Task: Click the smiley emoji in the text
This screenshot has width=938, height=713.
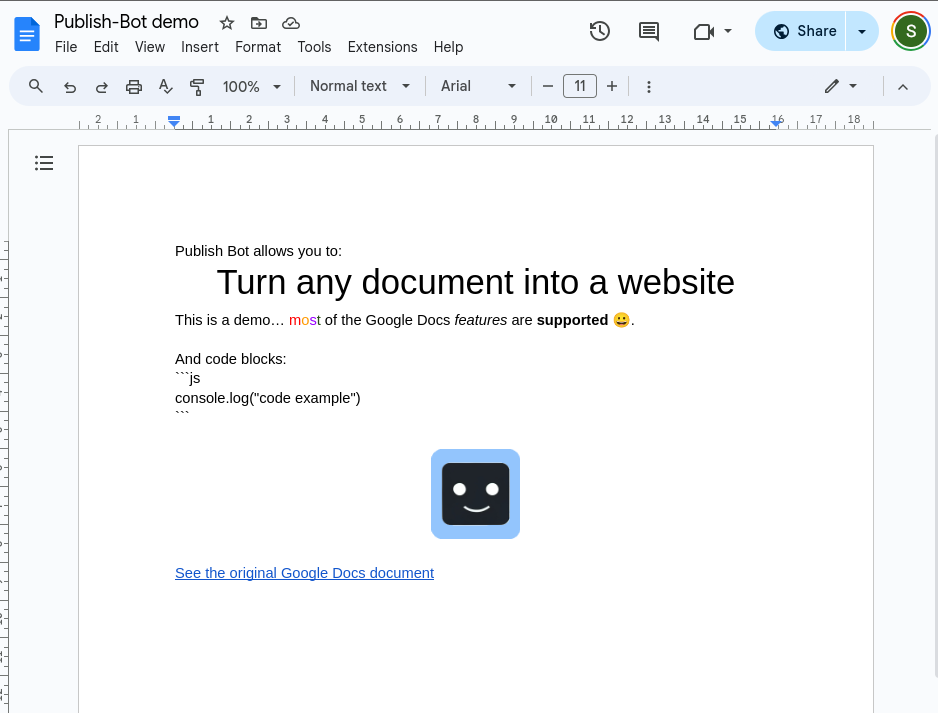Action: coord(622,320)
